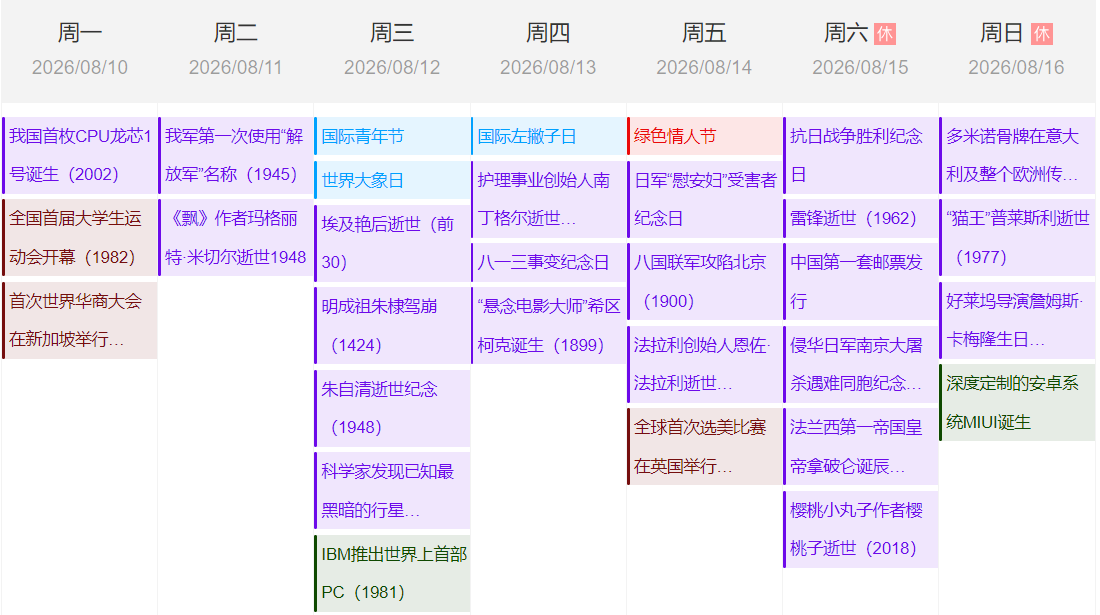Viewport: 1100px width, 615px height.
Task: Open the 世界大象日 entry
Action: coord(392,180)
